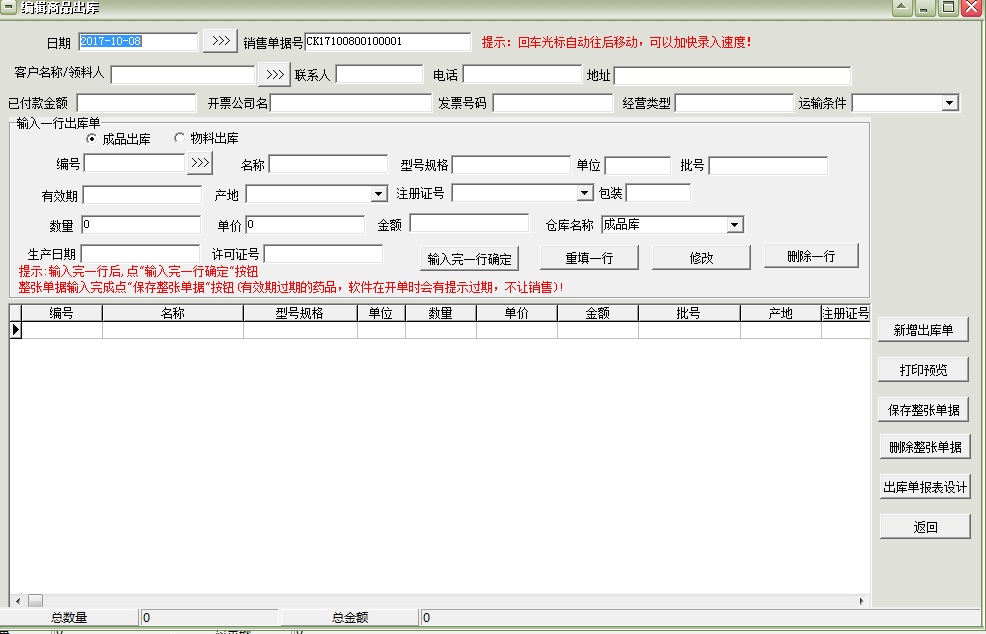Click the 地址 input field
The height and width of the screenshot is (634, 986).
click(x=733, y=75)
